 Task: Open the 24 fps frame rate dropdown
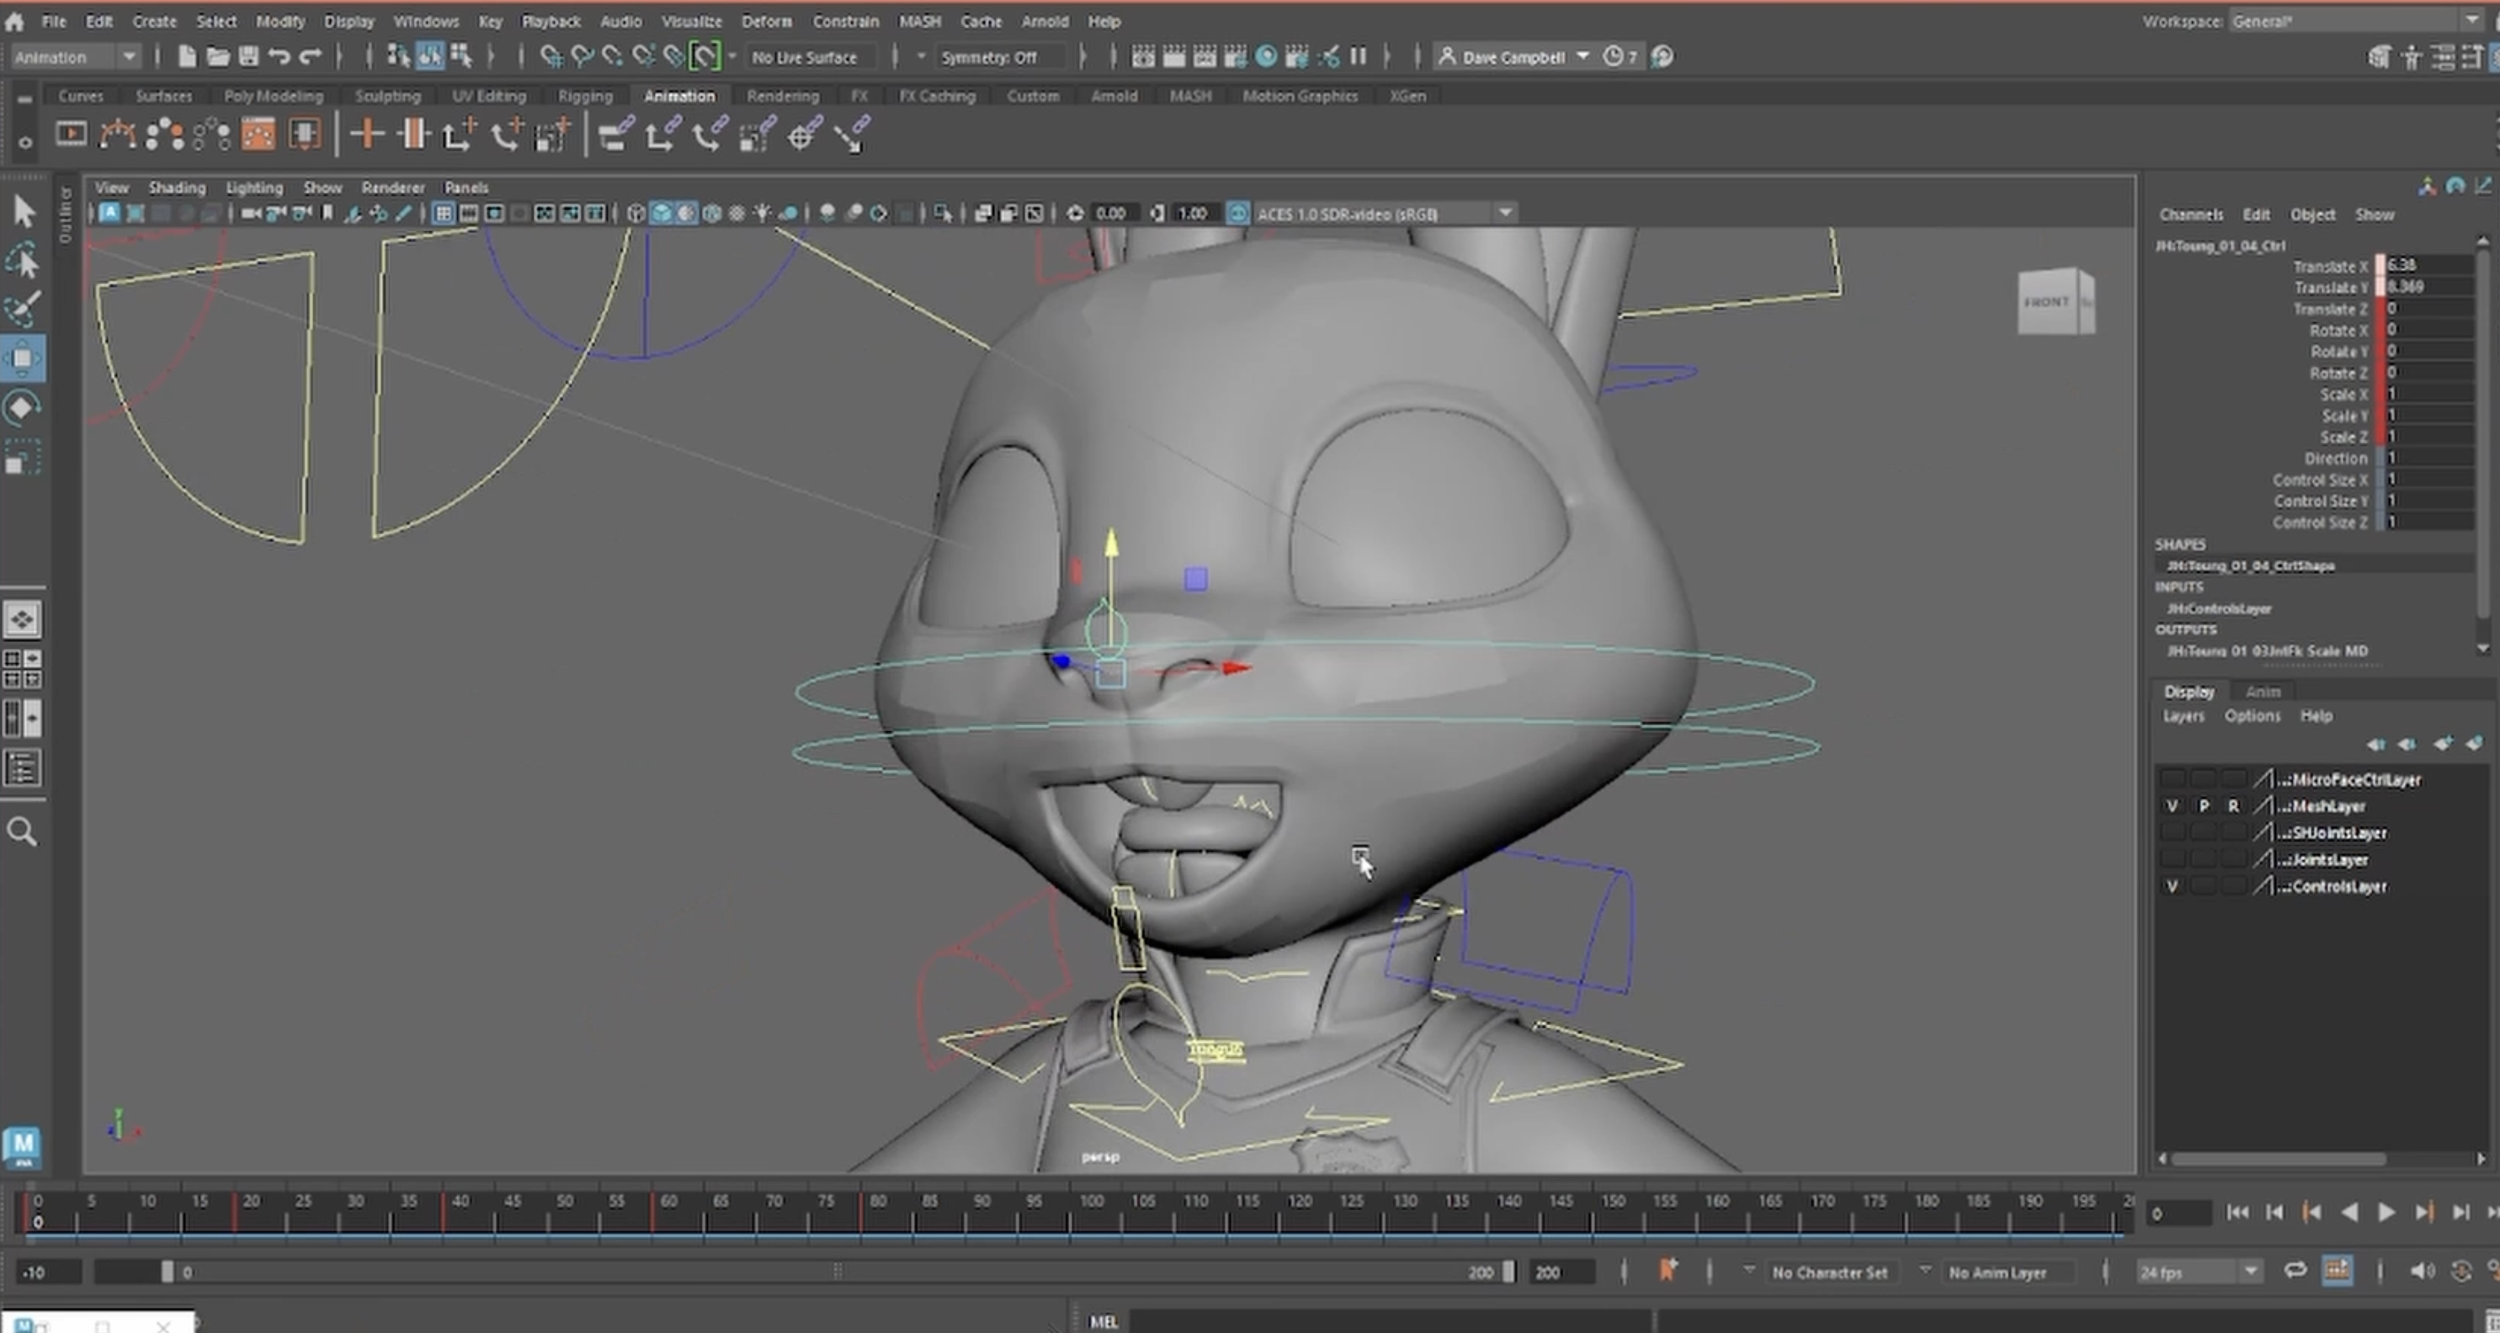point(2250,1272)
